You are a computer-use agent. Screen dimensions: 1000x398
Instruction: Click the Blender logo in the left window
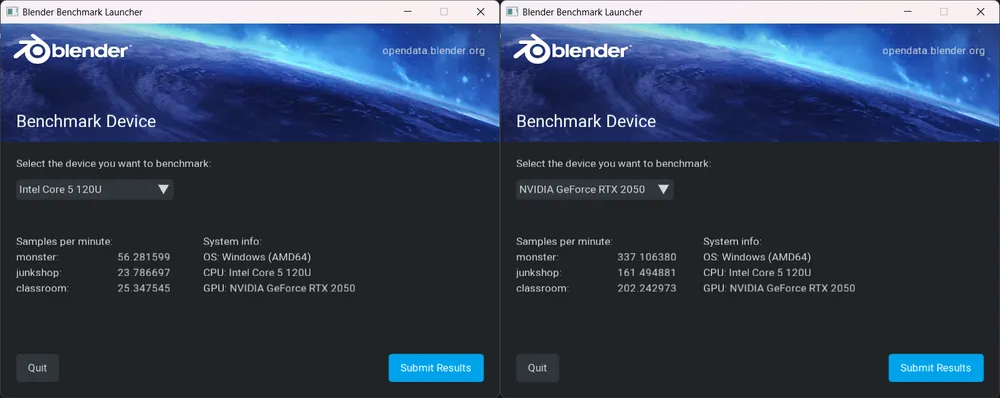[73, 49]
